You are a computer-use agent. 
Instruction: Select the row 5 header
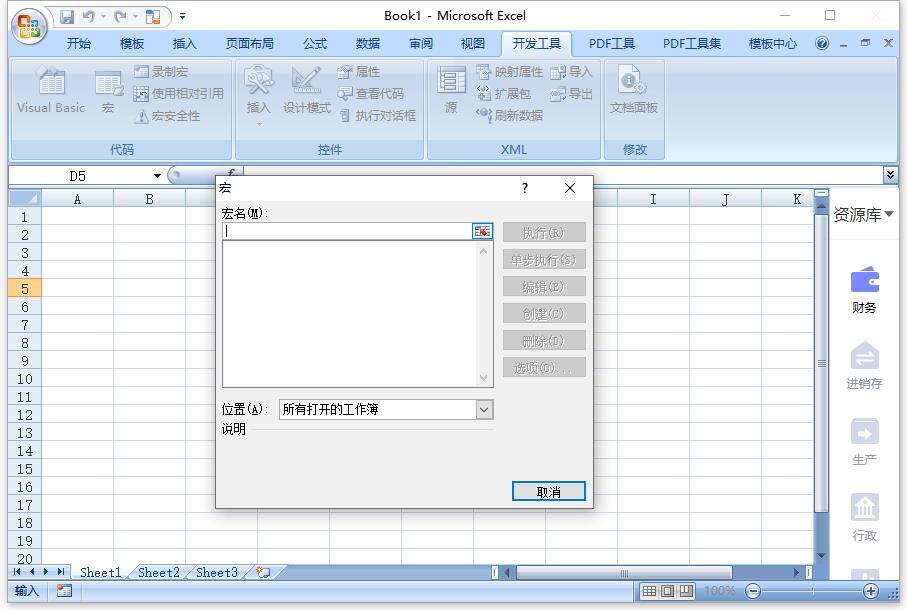[x=24, y=289]
